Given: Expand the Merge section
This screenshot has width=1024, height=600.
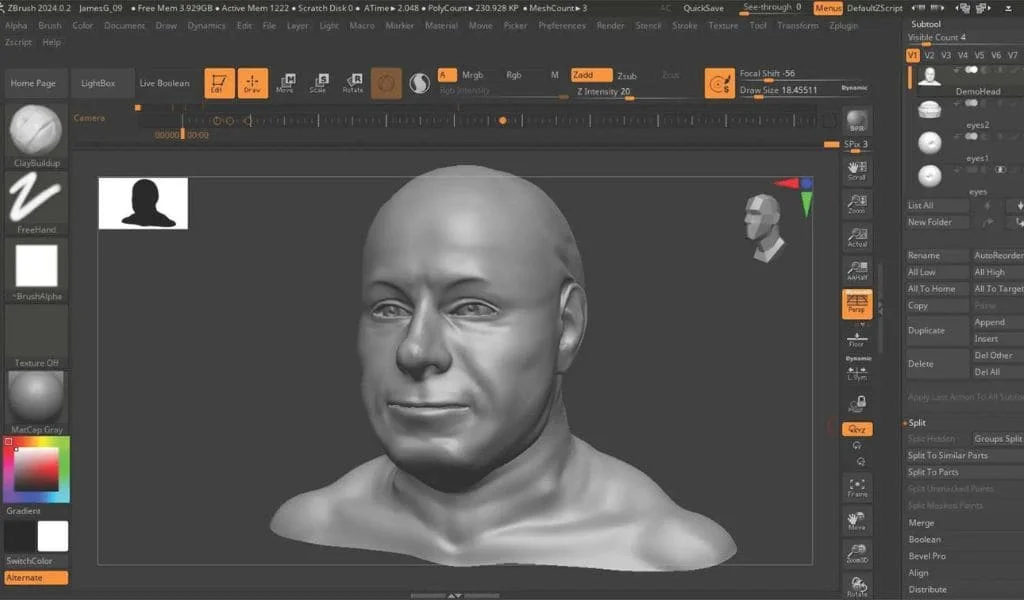Looking at the screenshot, I should 921,522.
